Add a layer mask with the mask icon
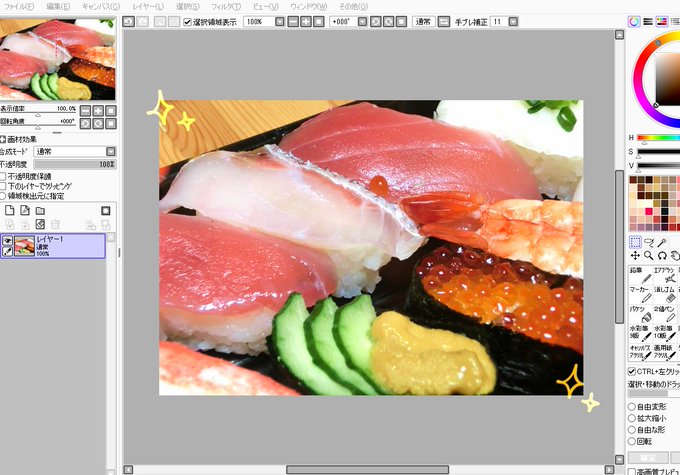The width and height of the screenshot is (680, 475). tap(105, 211)
